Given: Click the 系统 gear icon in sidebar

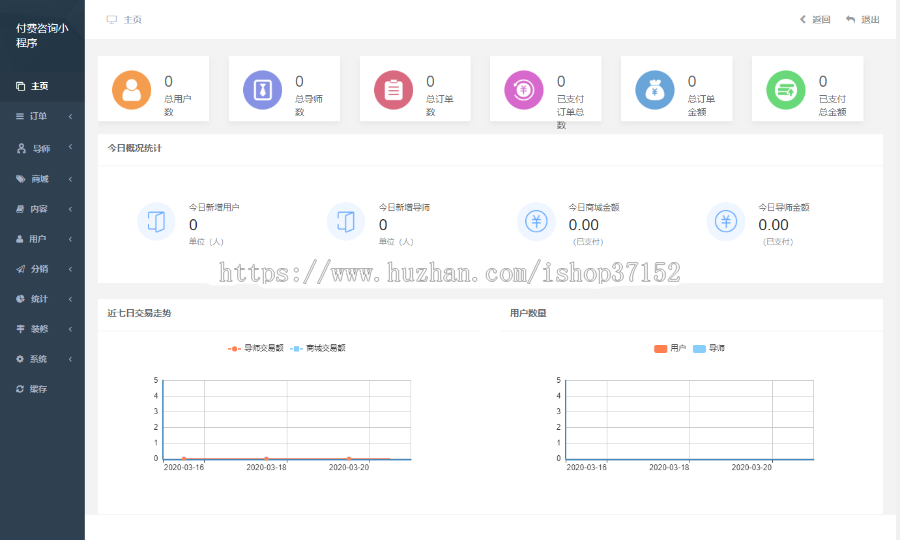Looking at the screenshot, I should click(20, 359).
